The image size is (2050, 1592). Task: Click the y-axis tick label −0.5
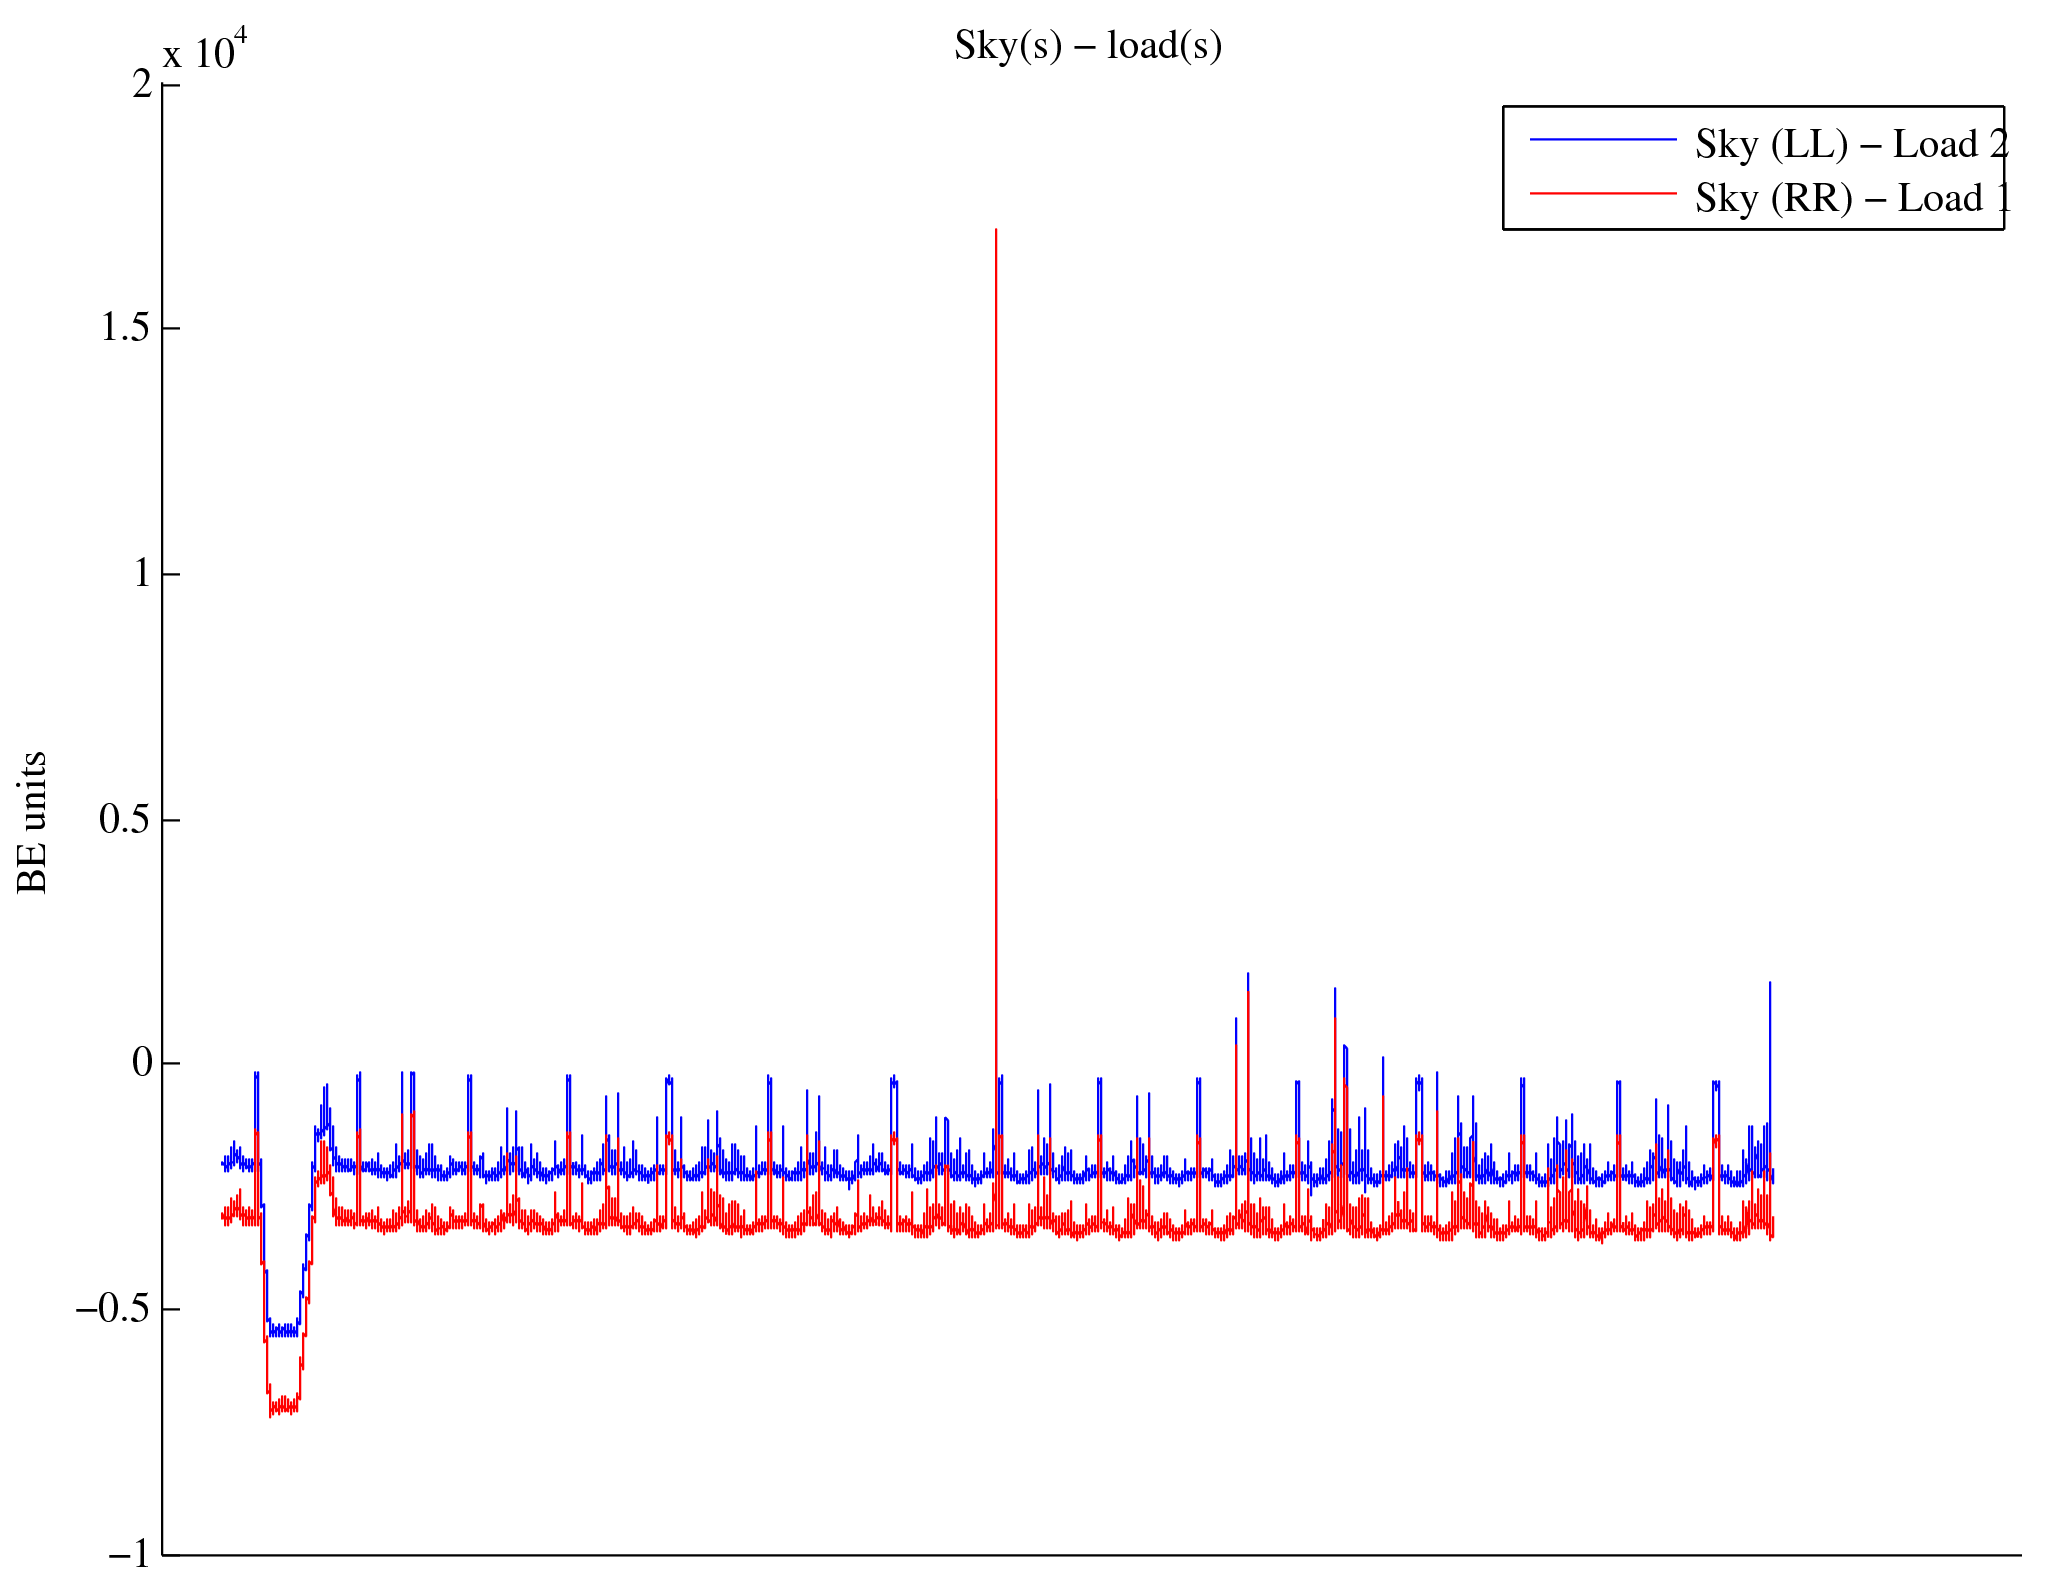pyautogui.click(x=114, y=1309)
